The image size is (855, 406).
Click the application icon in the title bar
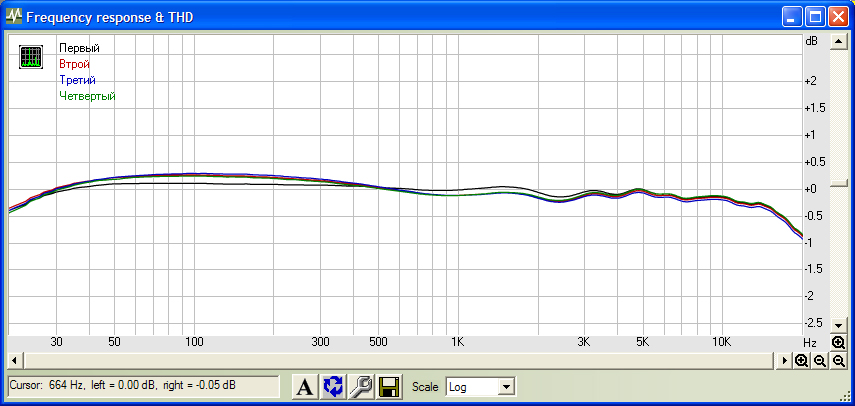[x=14, y=17]
